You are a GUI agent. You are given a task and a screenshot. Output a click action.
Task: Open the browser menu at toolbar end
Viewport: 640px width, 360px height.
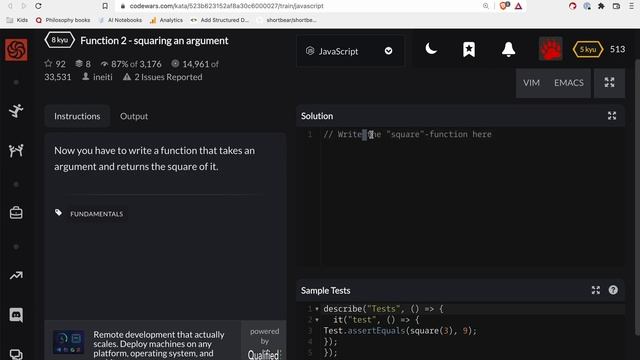tap(631, 6)
